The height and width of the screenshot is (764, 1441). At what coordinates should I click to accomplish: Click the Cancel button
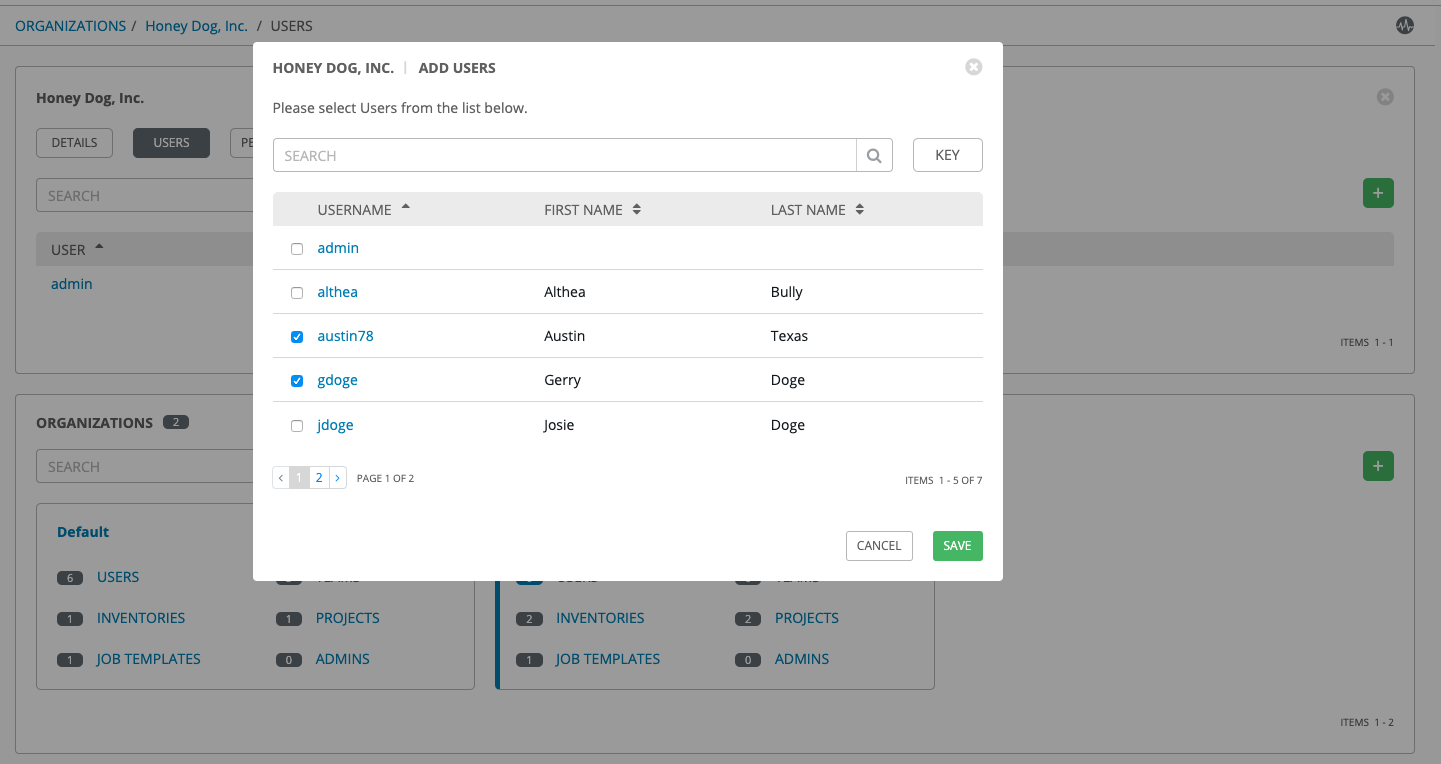pyautogui.click(x=879, y=546)
